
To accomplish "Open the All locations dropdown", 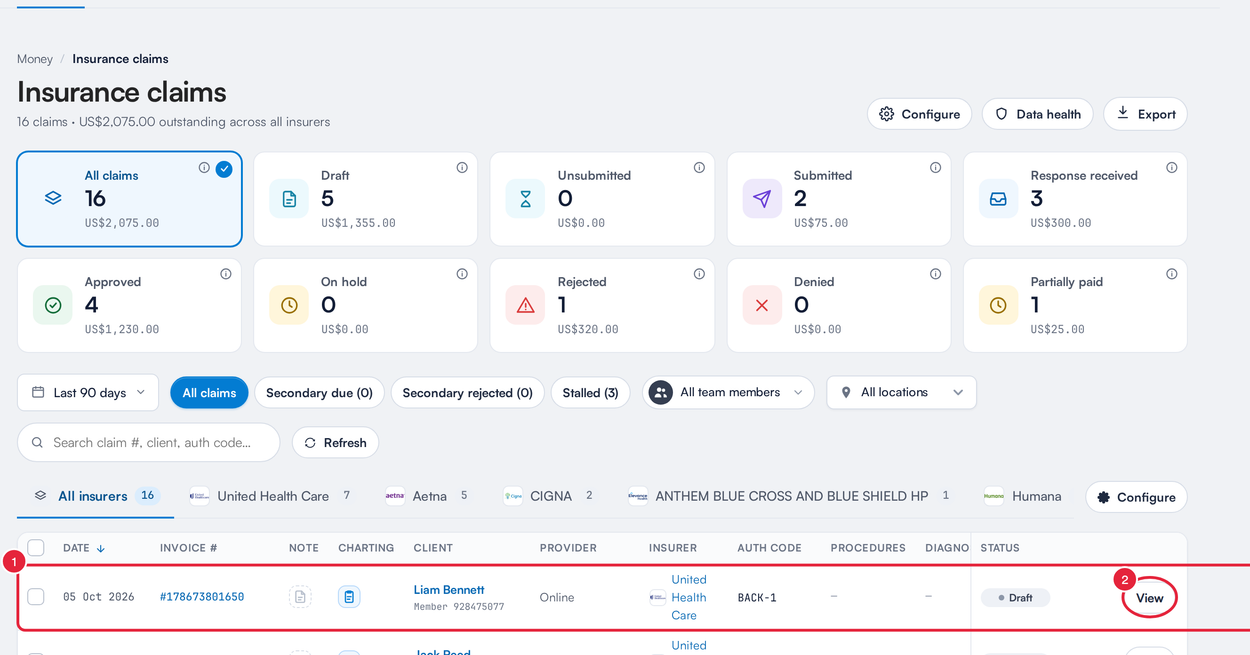I will pyautogui.click(x=902, y=392).
